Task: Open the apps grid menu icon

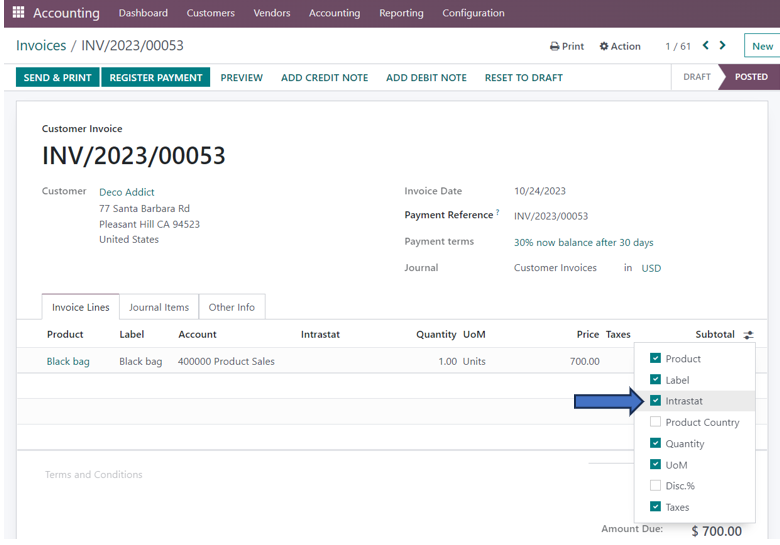Action: [x=18, y=13]
